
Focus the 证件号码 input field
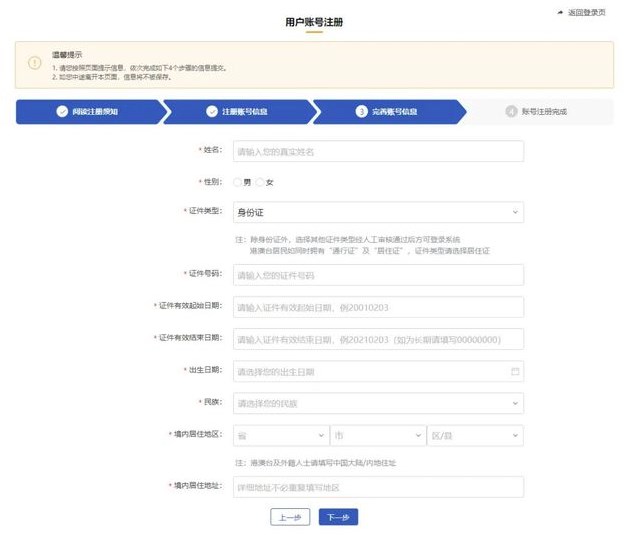(x=378, y=275)
